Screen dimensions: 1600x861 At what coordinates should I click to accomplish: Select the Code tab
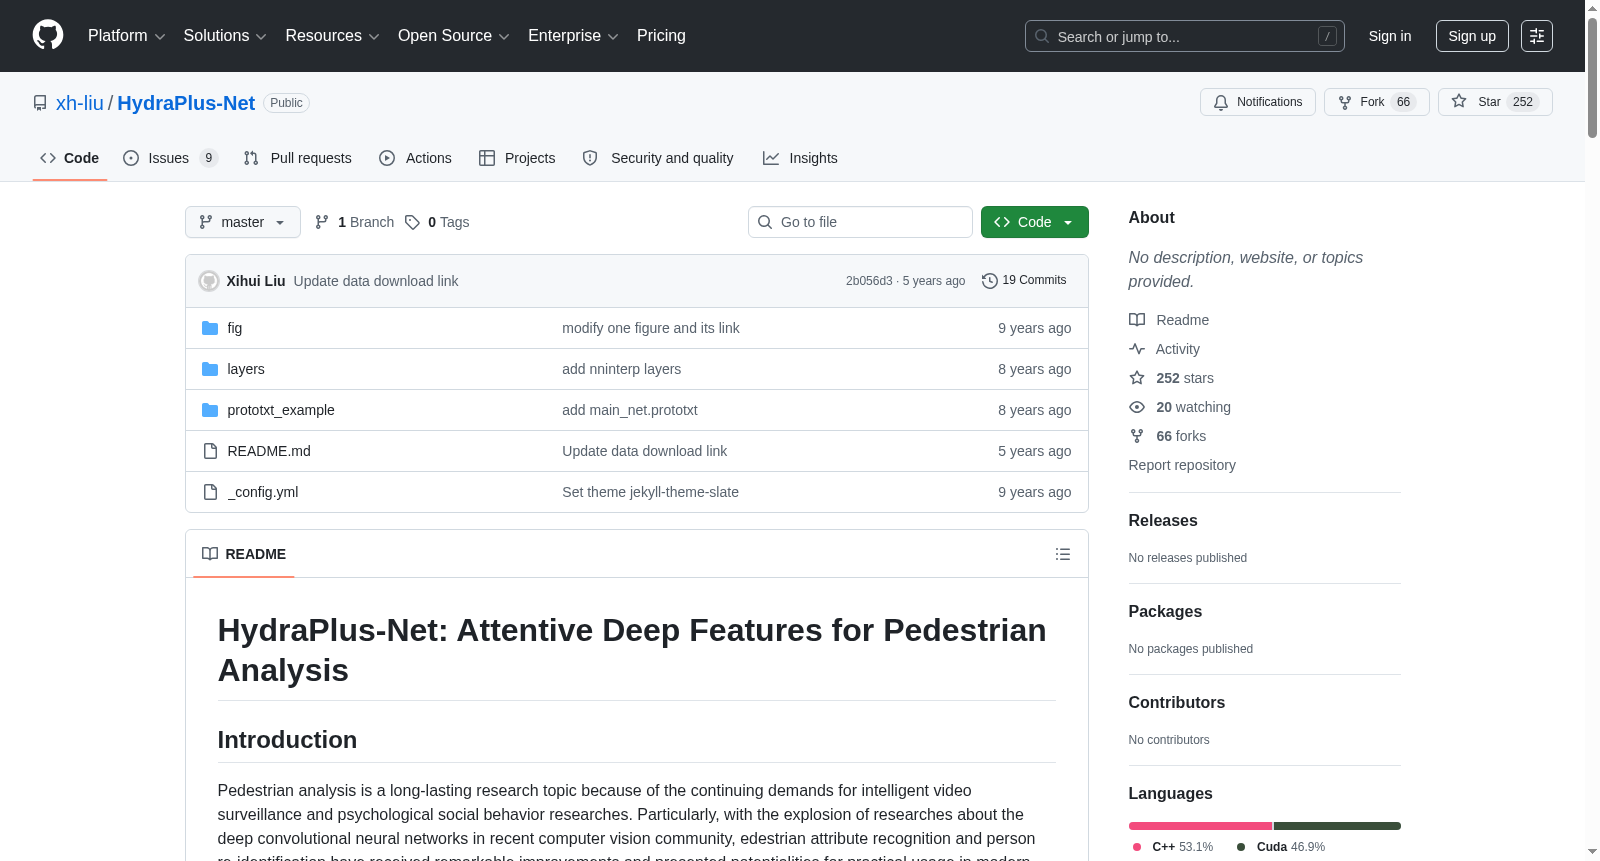(x=70, y=158)
